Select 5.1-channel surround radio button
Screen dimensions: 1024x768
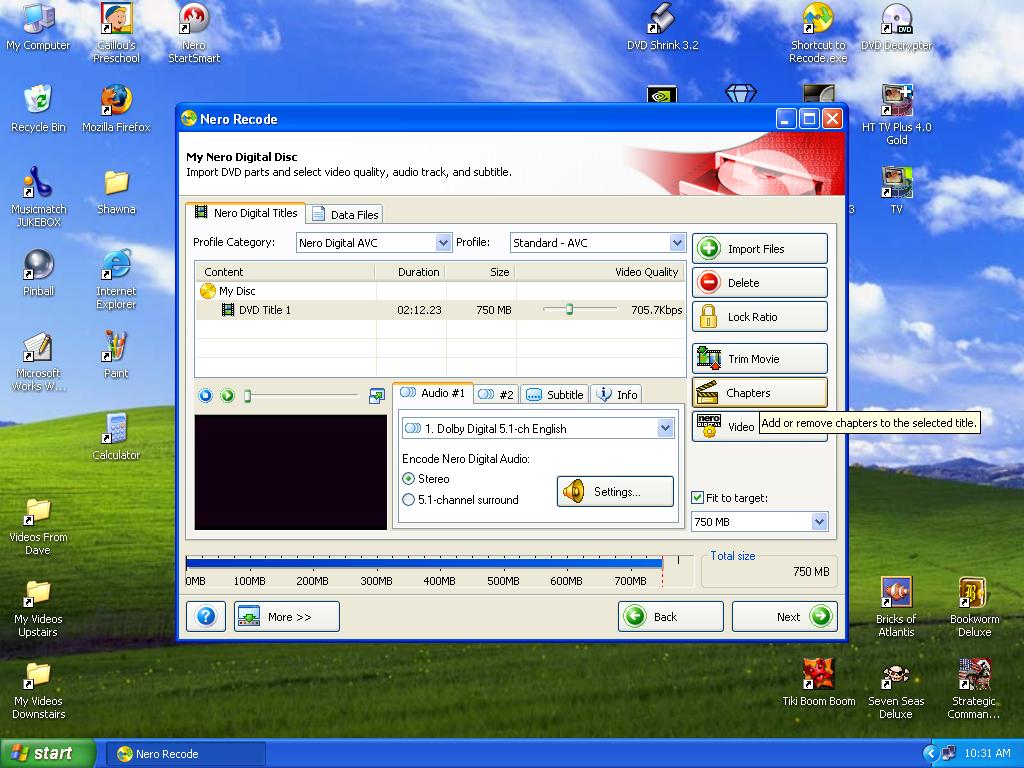pos(409,500)
